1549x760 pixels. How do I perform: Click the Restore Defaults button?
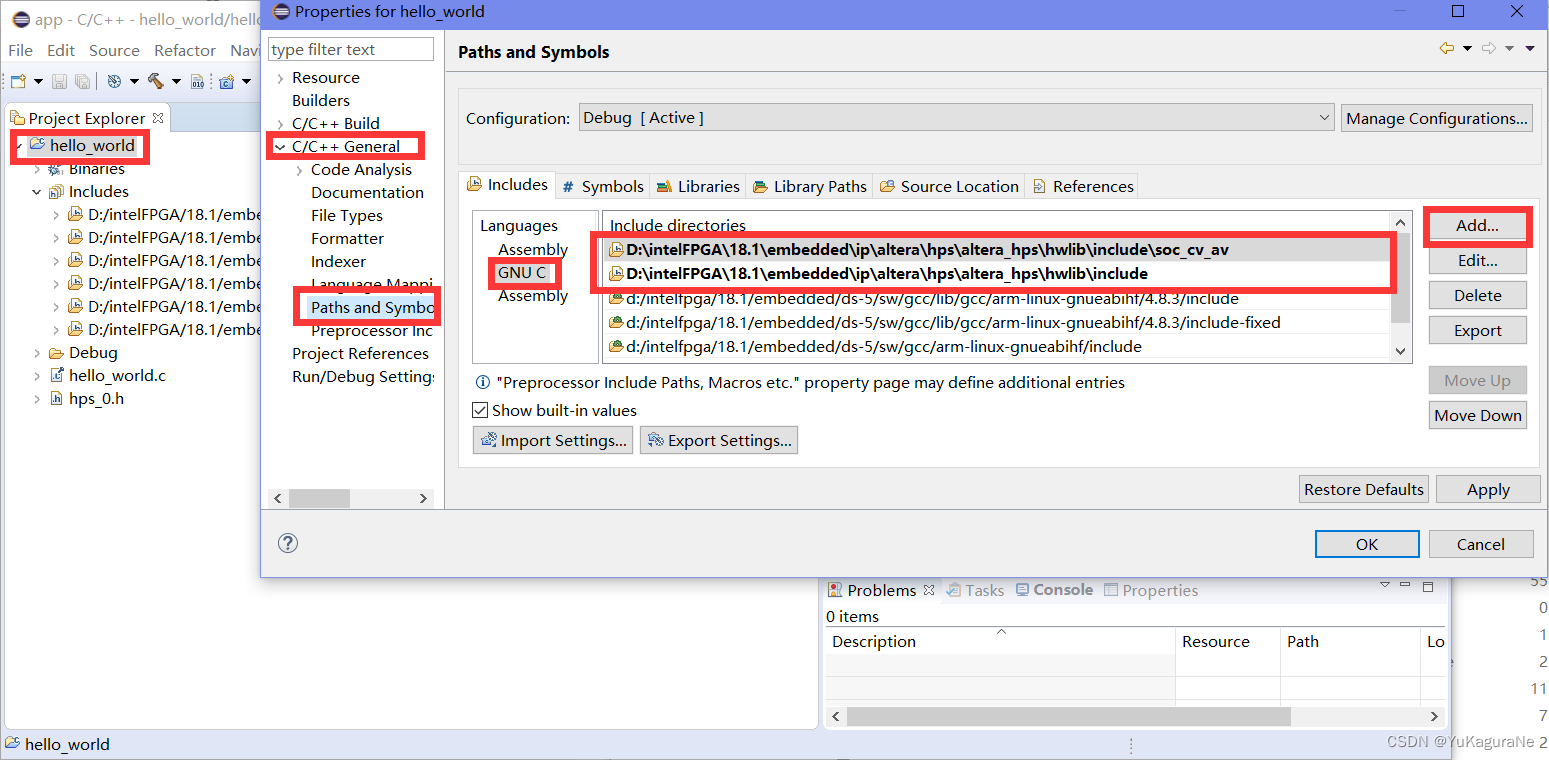(x=1363, y=489)
